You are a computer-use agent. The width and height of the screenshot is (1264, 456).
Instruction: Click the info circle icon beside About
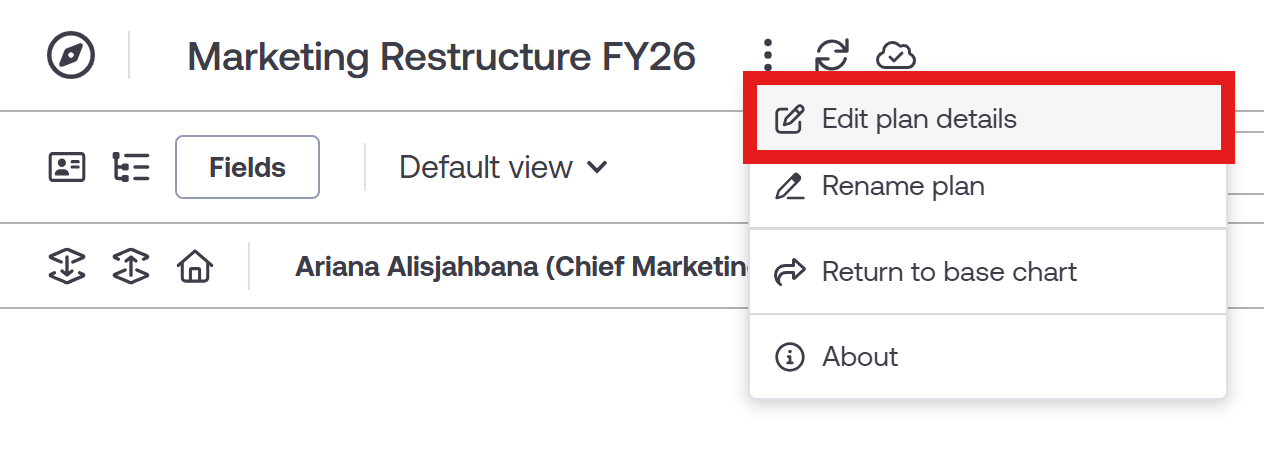coord(790,357)
